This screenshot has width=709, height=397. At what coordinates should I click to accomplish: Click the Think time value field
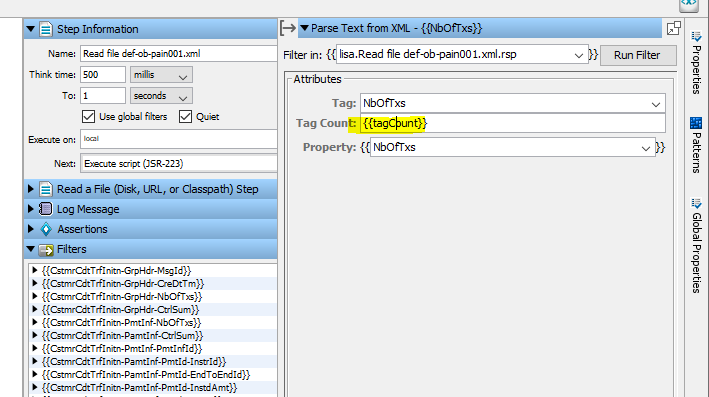pyautogui.click(x=103, y=75)
